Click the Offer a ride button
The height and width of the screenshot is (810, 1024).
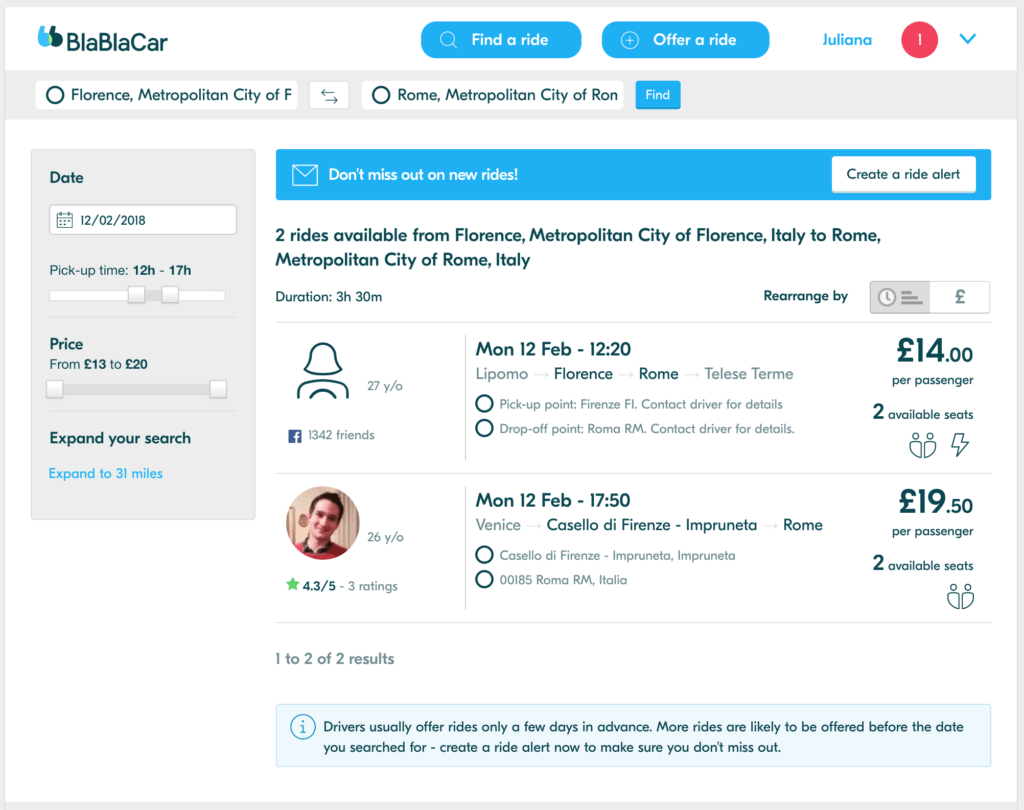pos(685,40)
